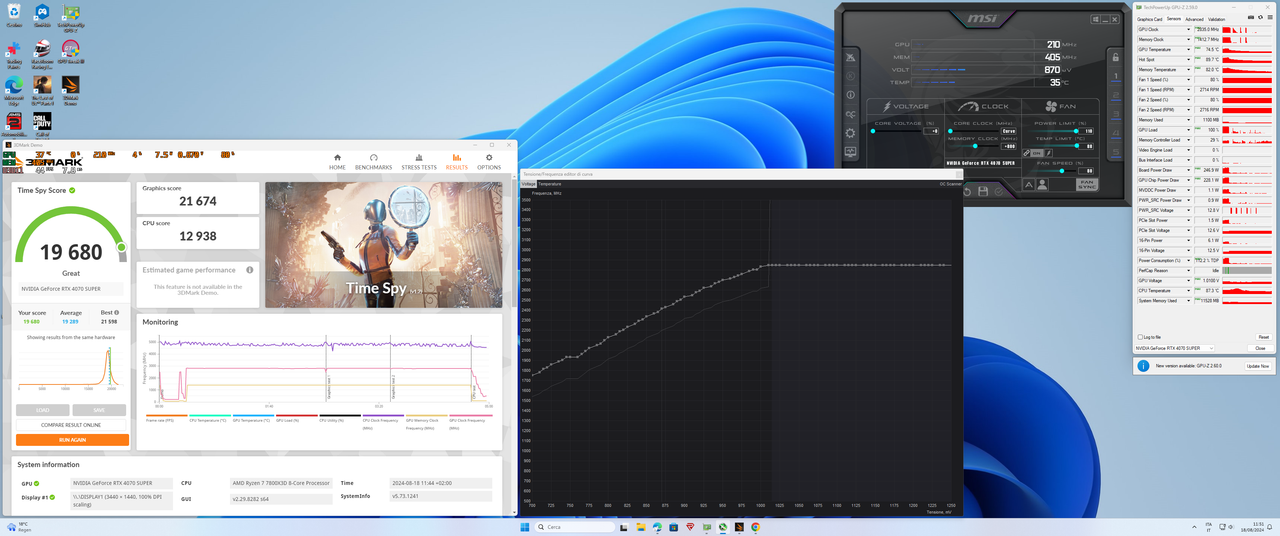Expand the Memory Clock sensor dropdown

click(x=1189, y=39)
